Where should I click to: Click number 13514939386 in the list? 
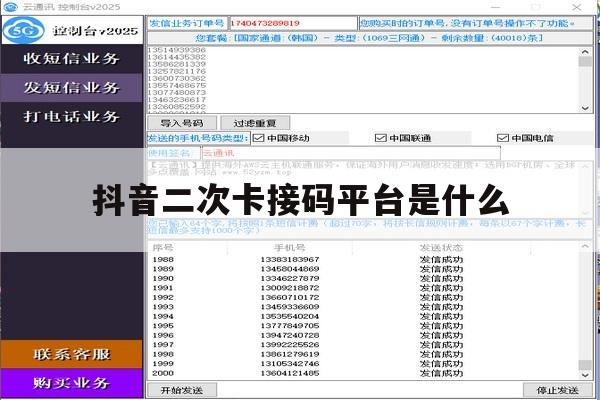pyautogui.click(x=176, y=50)
